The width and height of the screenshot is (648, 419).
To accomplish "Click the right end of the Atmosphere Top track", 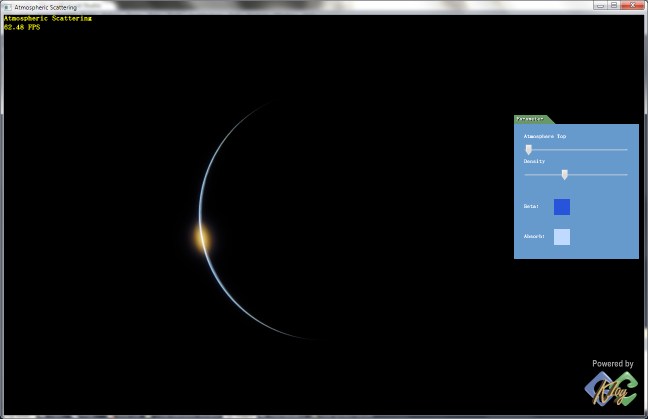I will click(626, 149).
